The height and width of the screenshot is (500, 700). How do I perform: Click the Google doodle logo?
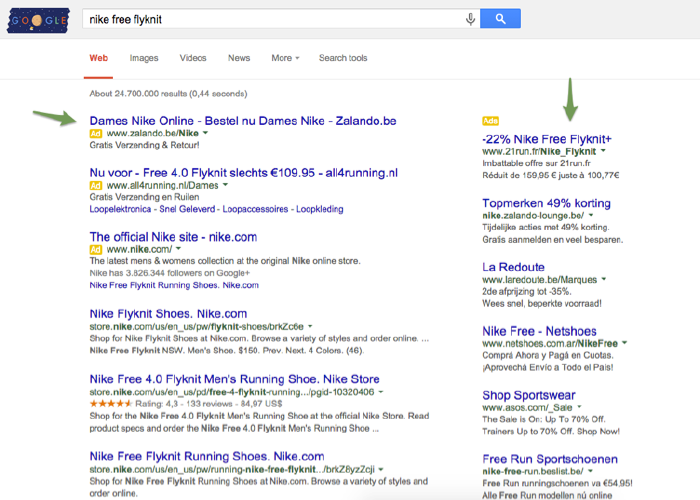click(38, 20)
